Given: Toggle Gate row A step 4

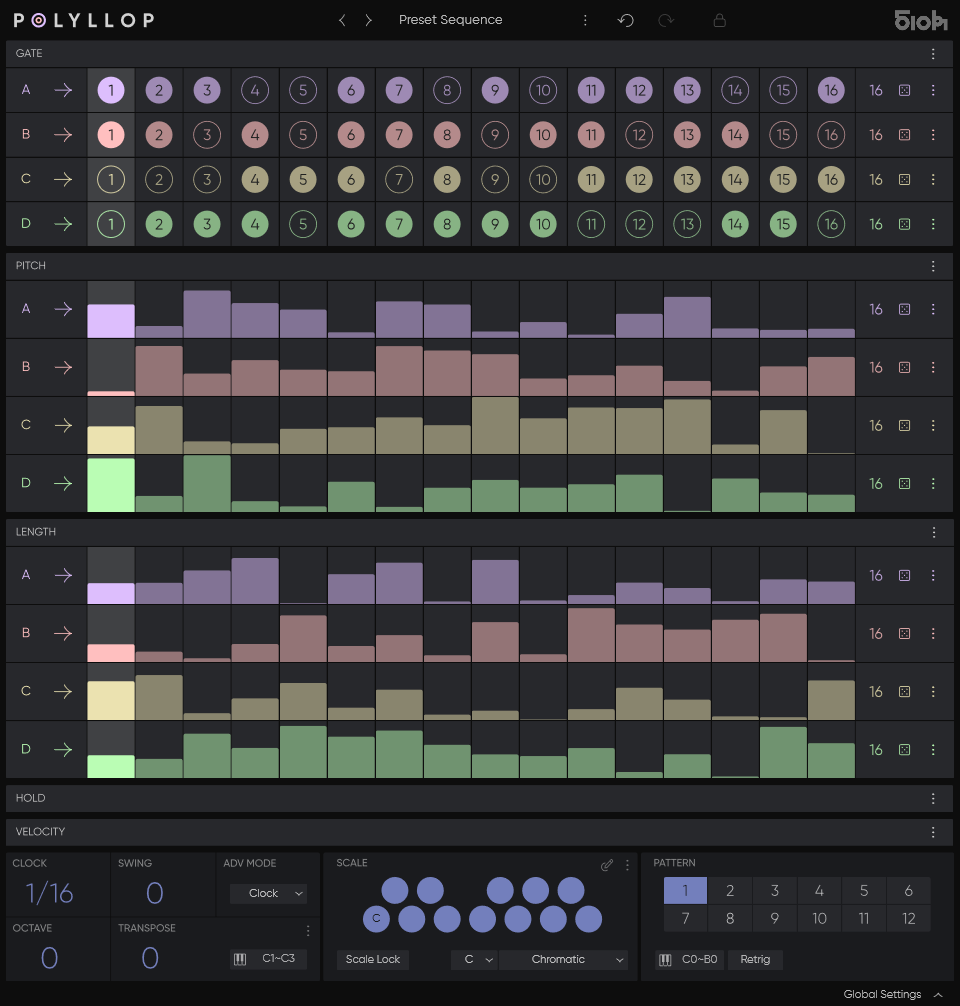Looking at the screenshot, I should tap(255, 91).
